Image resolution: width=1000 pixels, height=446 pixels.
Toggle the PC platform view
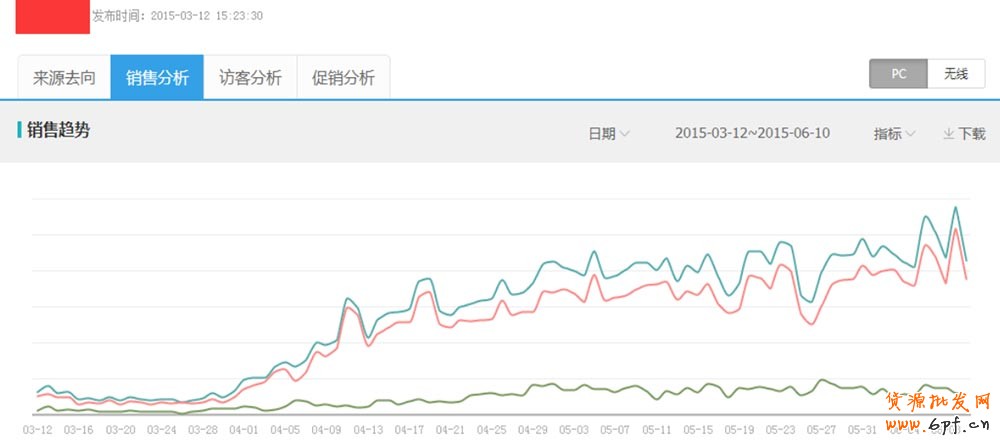898,74
